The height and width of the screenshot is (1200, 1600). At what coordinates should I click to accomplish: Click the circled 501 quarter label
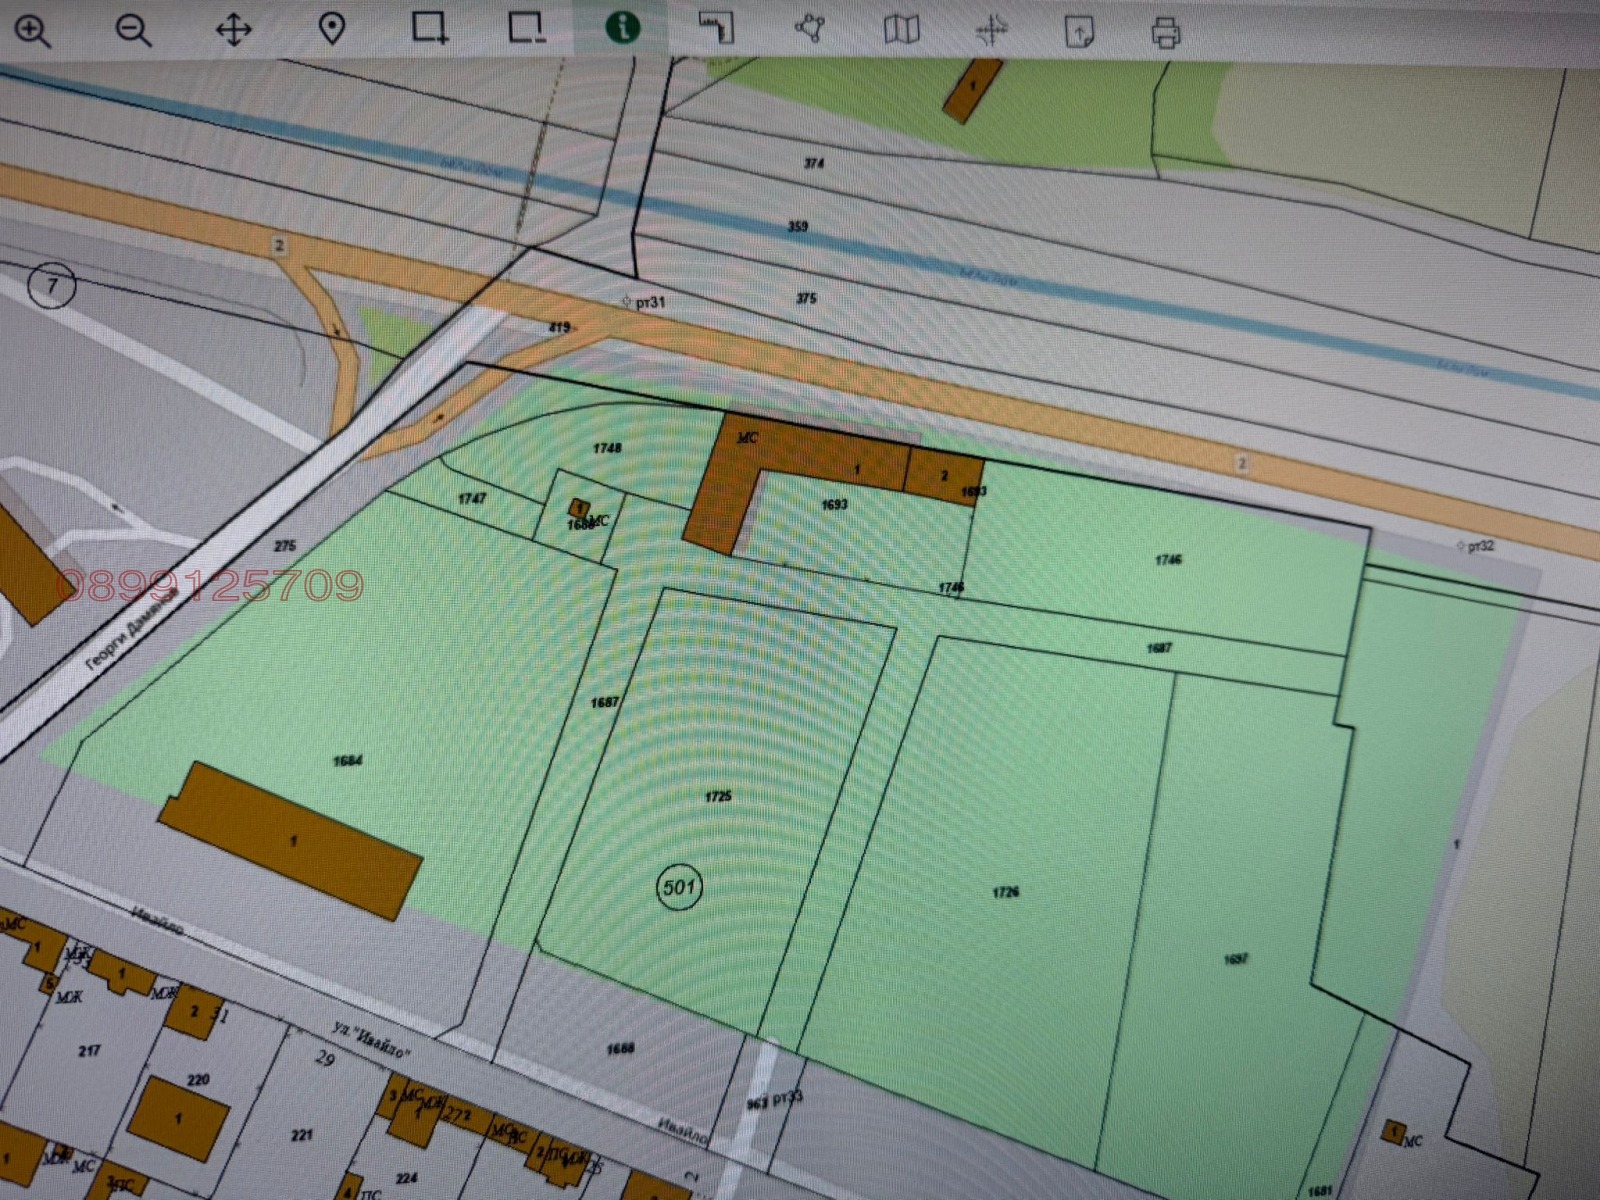click(679, 887)
